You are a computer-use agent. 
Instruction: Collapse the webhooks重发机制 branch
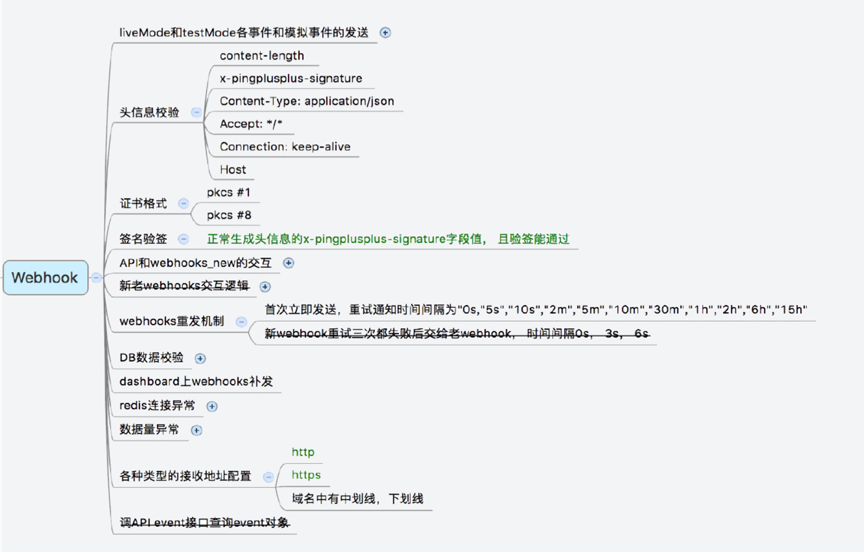pos(241,322)
